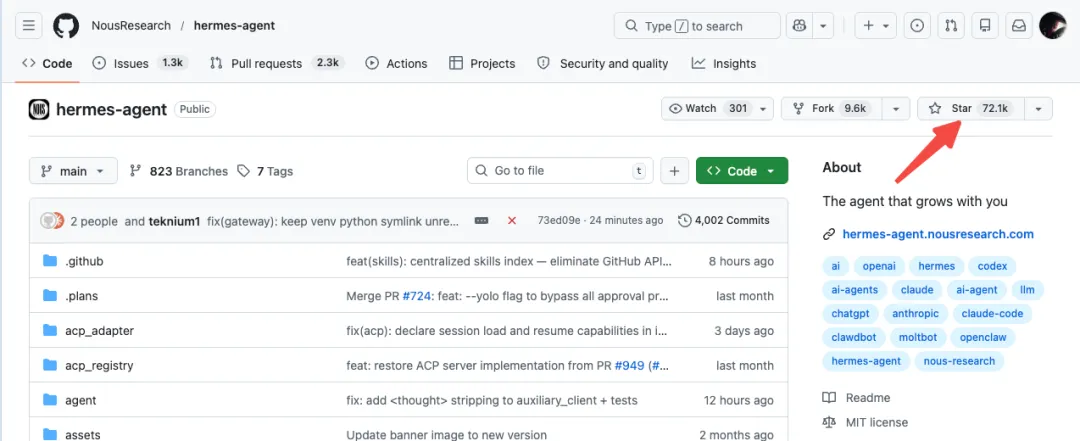
Task: View the 823 Branches link
Action: click(x=179, y=171)
